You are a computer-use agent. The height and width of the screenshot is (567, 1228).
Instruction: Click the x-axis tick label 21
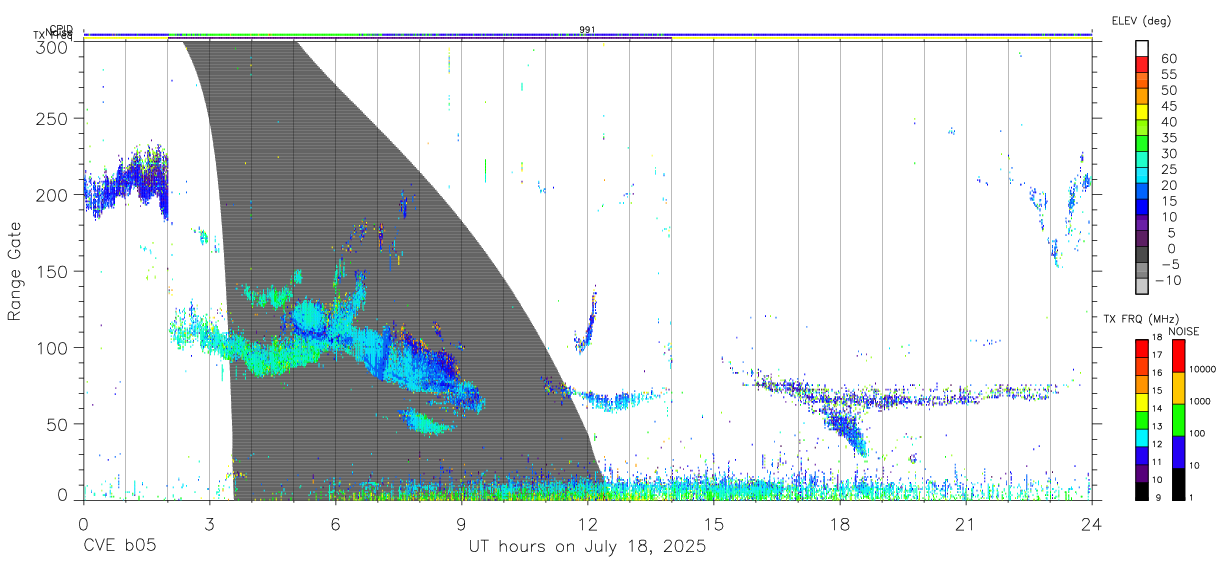(x=966, y=524)
